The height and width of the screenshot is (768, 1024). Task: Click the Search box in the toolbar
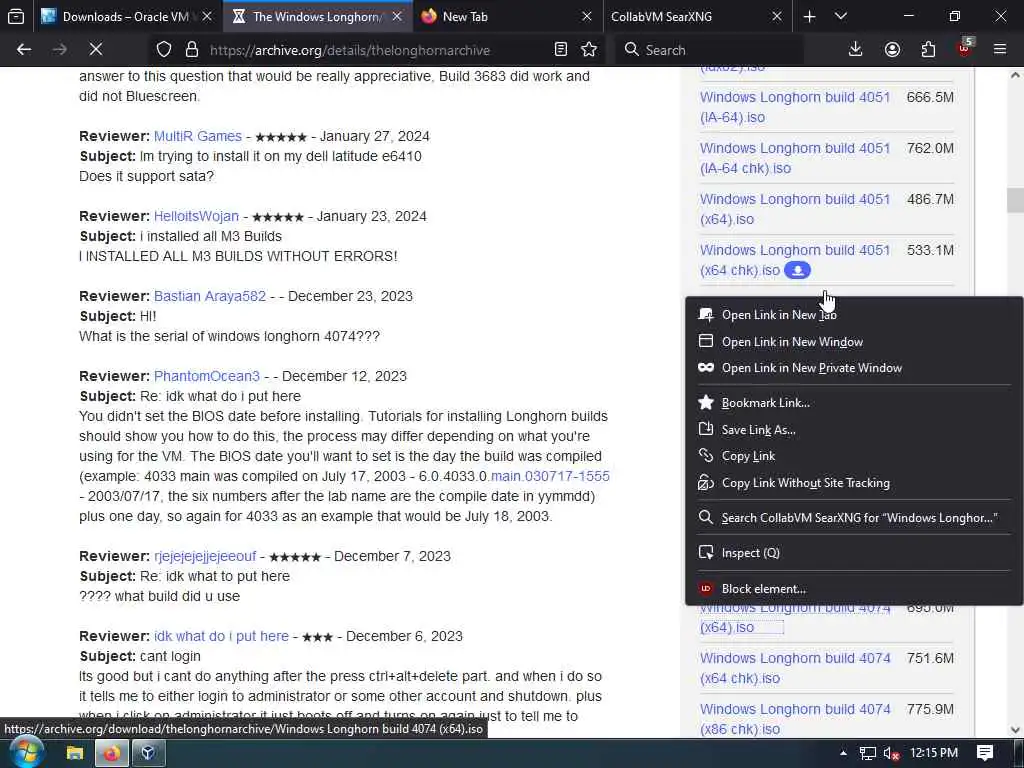709,50
